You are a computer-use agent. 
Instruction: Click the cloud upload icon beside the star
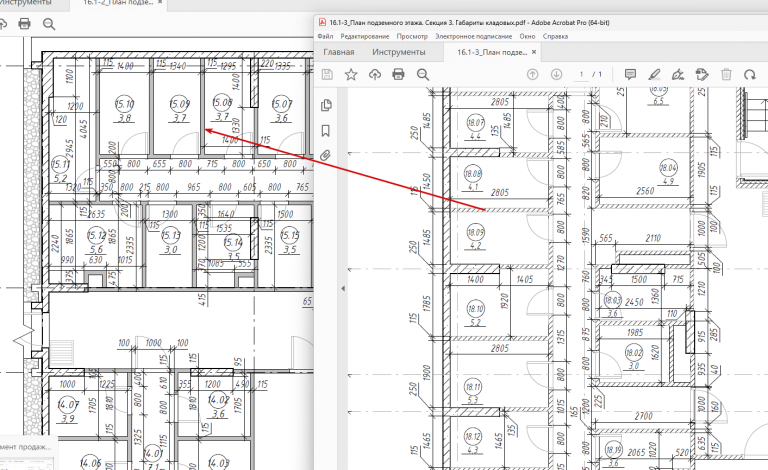tap(375, 74)
